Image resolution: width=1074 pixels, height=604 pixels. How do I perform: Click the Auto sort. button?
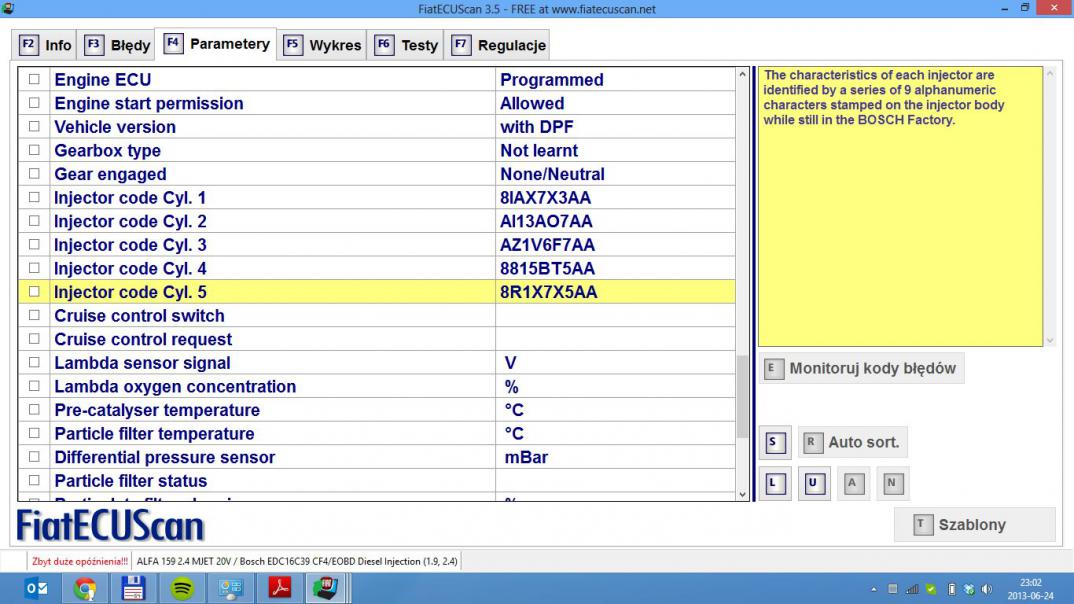[x=852, y=442]
